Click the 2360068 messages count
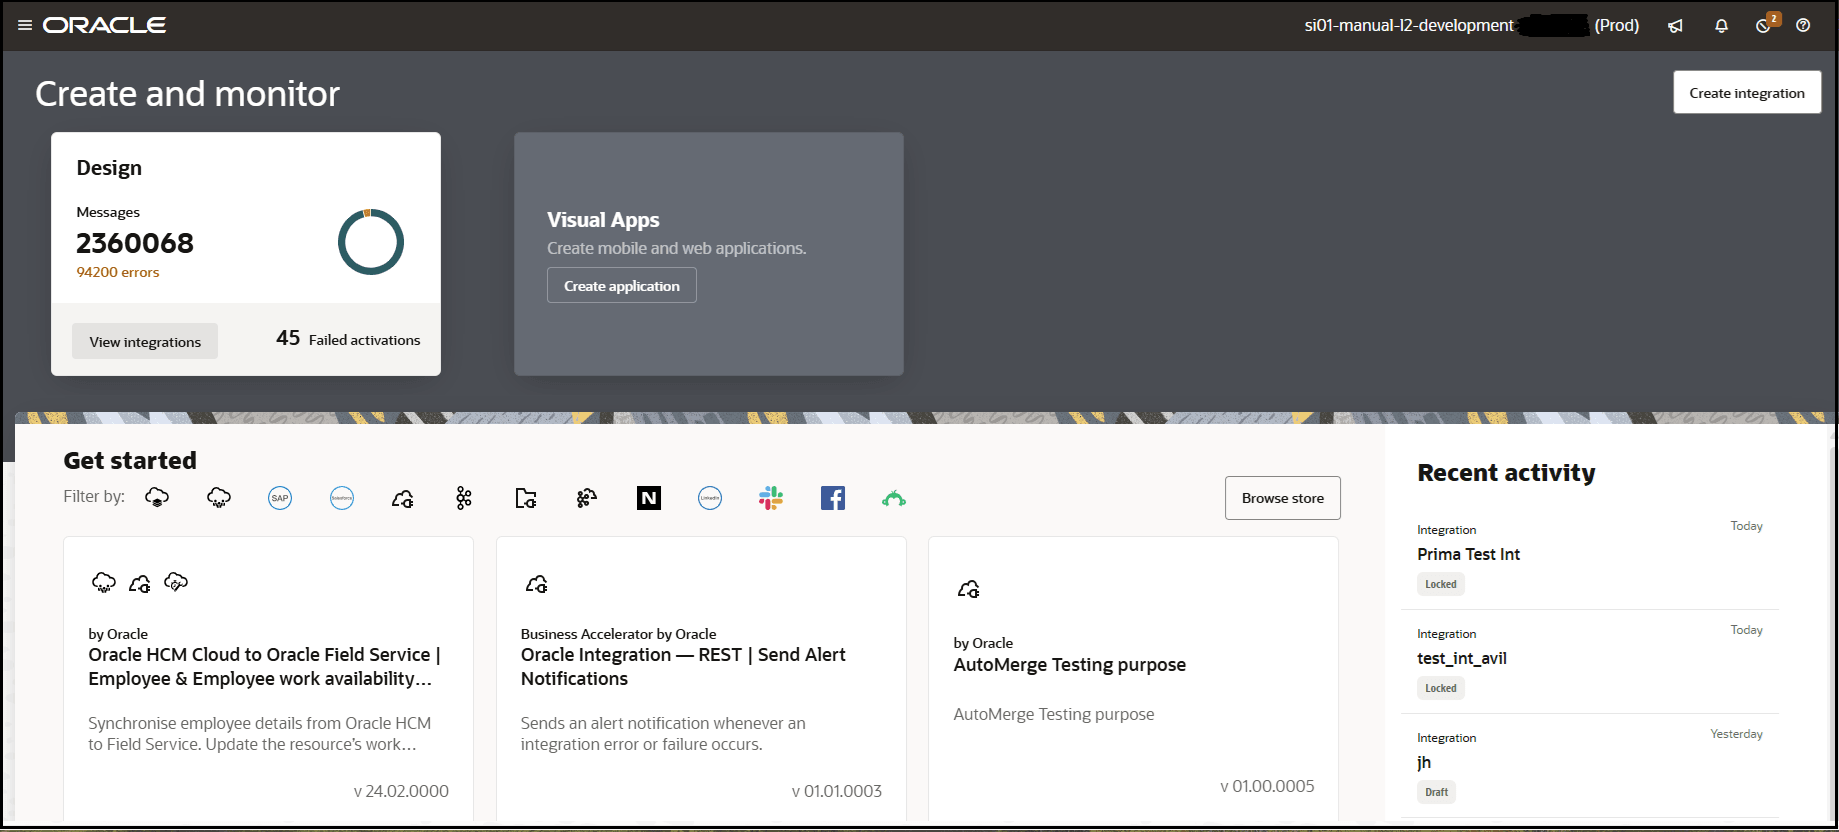This screenshot has height=832, width=1839. 135,243
